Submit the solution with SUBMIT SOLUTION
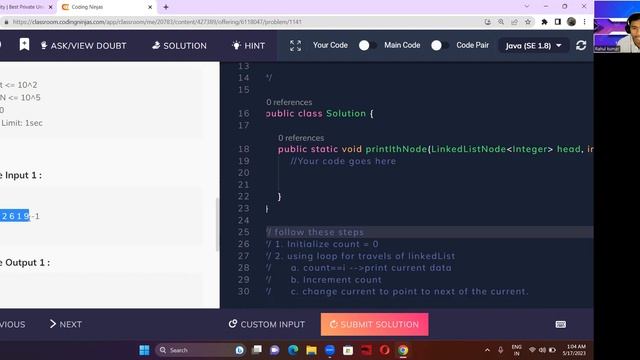 click(x=374, y=324)
